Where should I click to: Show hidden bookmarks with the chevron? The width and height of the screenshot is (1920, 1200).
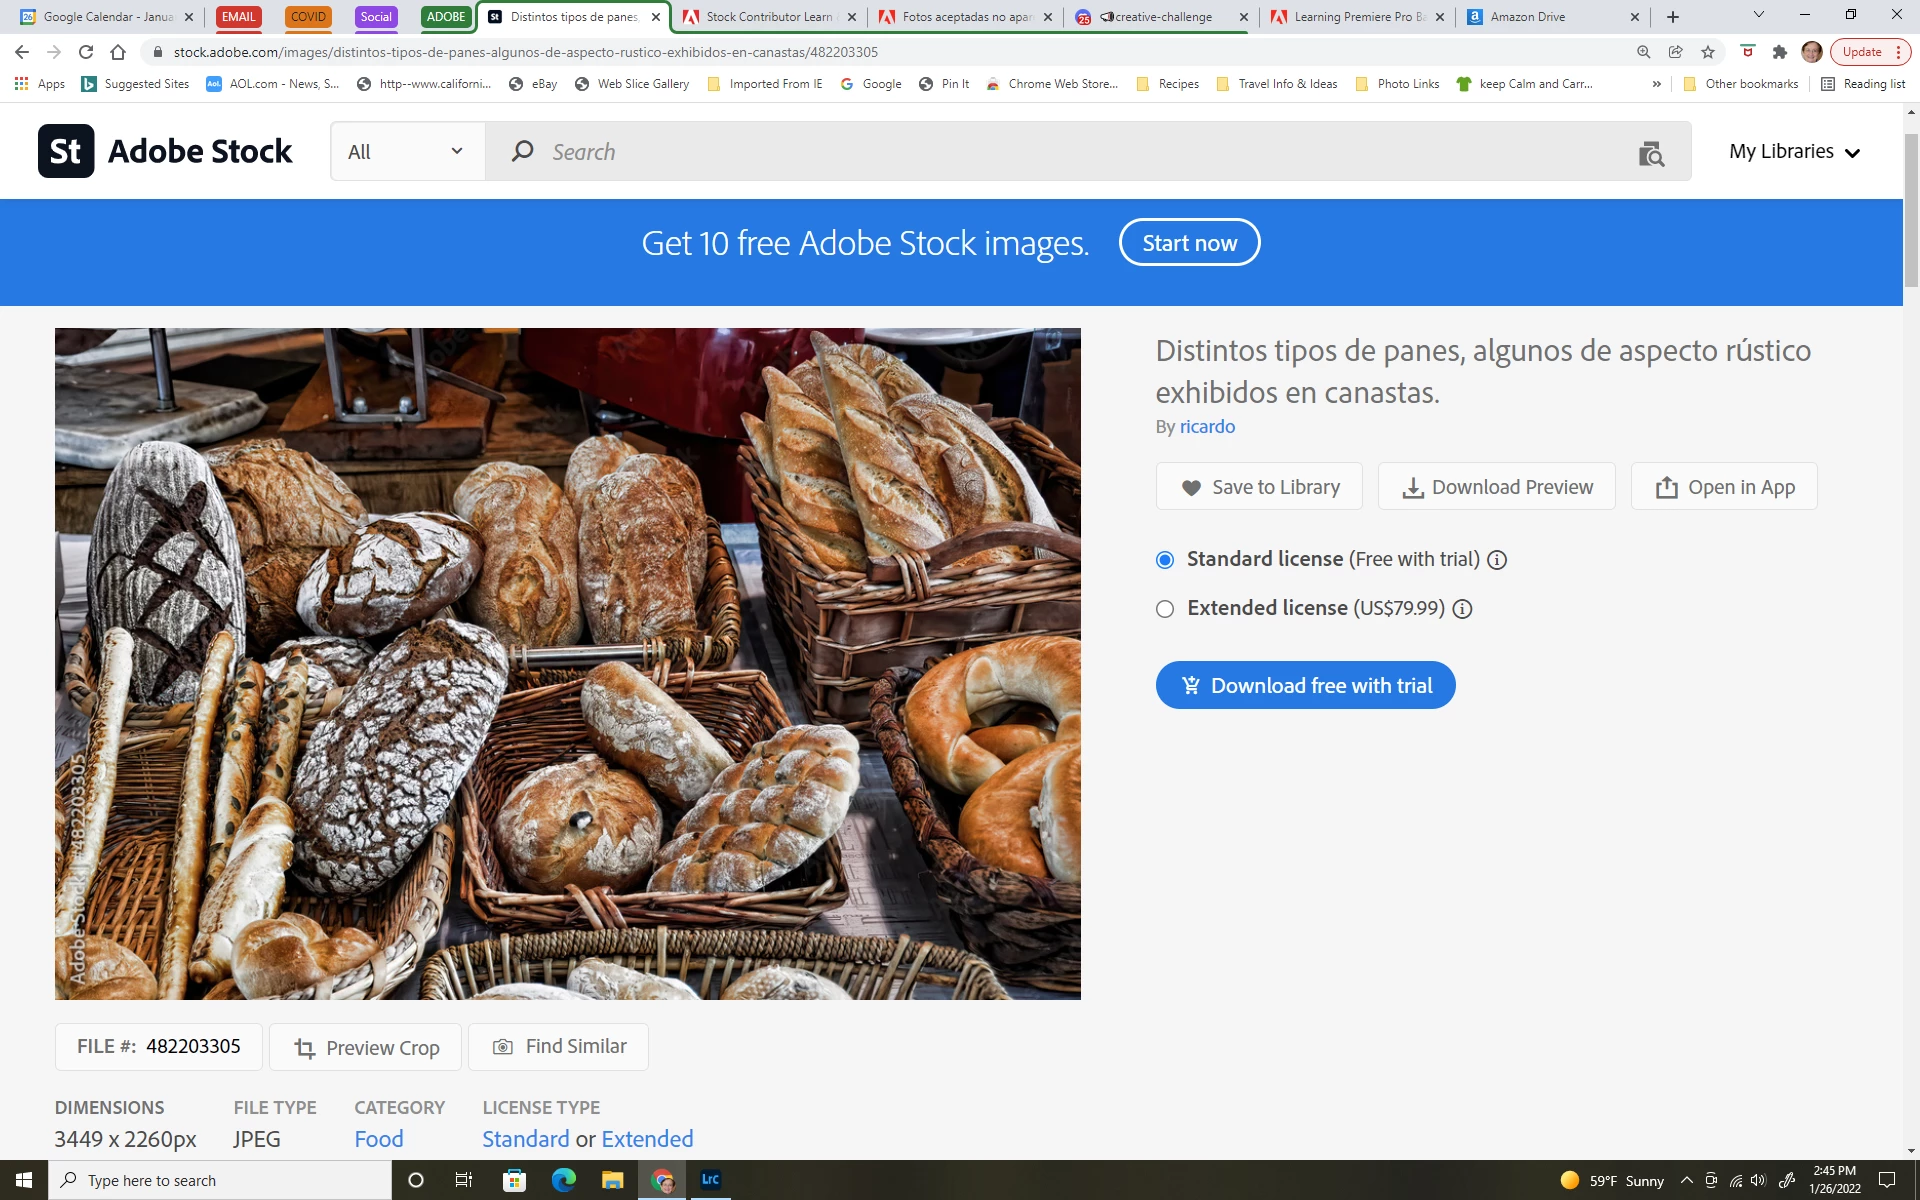(1657, 84)
